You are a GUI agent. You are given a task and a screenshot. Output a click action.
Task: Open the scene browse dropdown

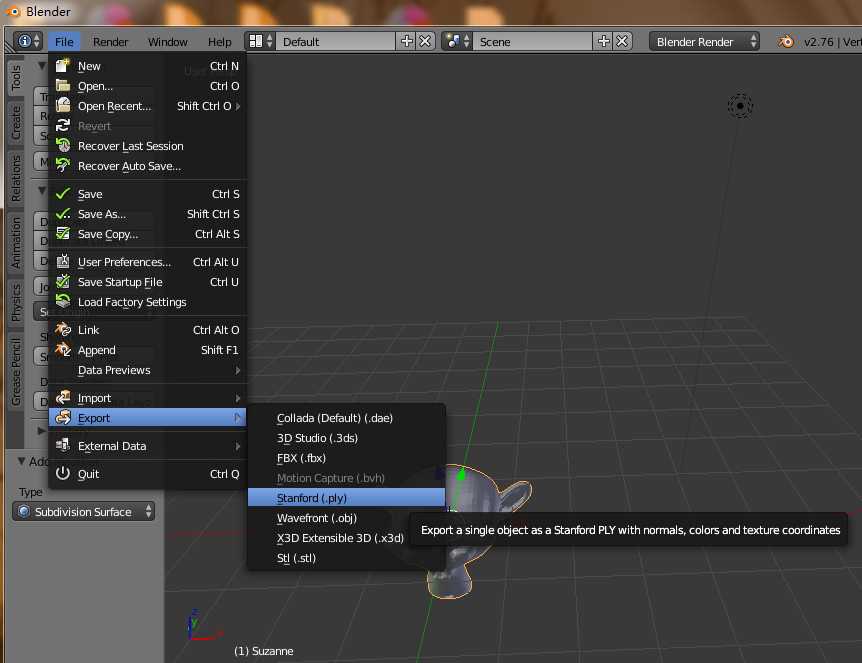tap(457, 41)
